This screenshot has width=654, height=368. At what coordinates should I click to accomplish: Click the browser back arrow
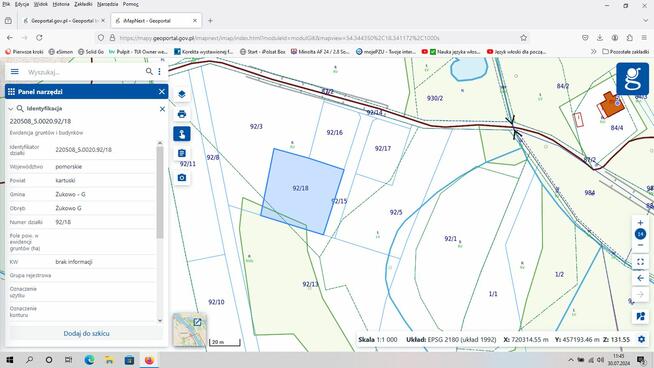[x=10, y=38]
